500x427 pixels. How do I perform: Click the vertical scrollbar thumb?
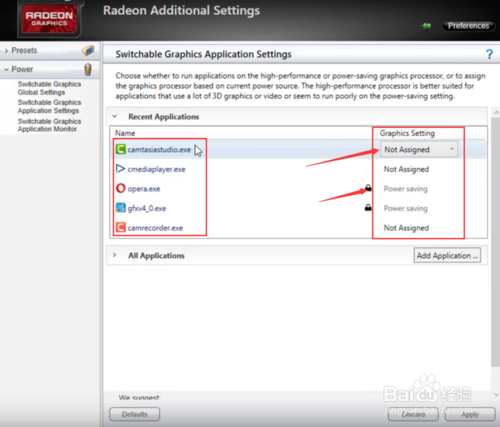496,242
